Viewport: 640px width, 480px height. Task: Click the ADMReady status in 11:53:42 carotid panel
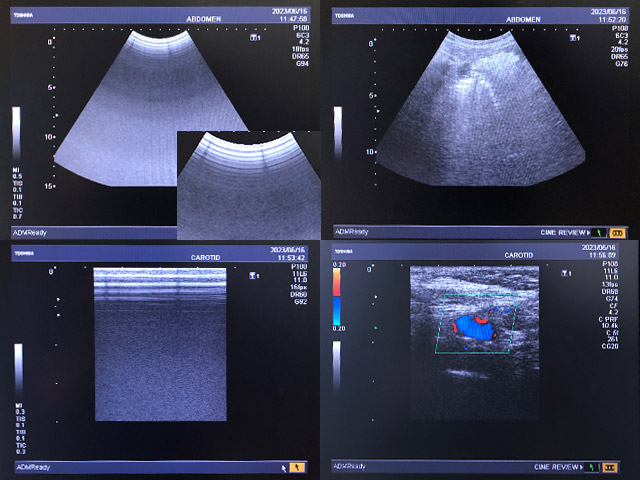pos(33,467)
